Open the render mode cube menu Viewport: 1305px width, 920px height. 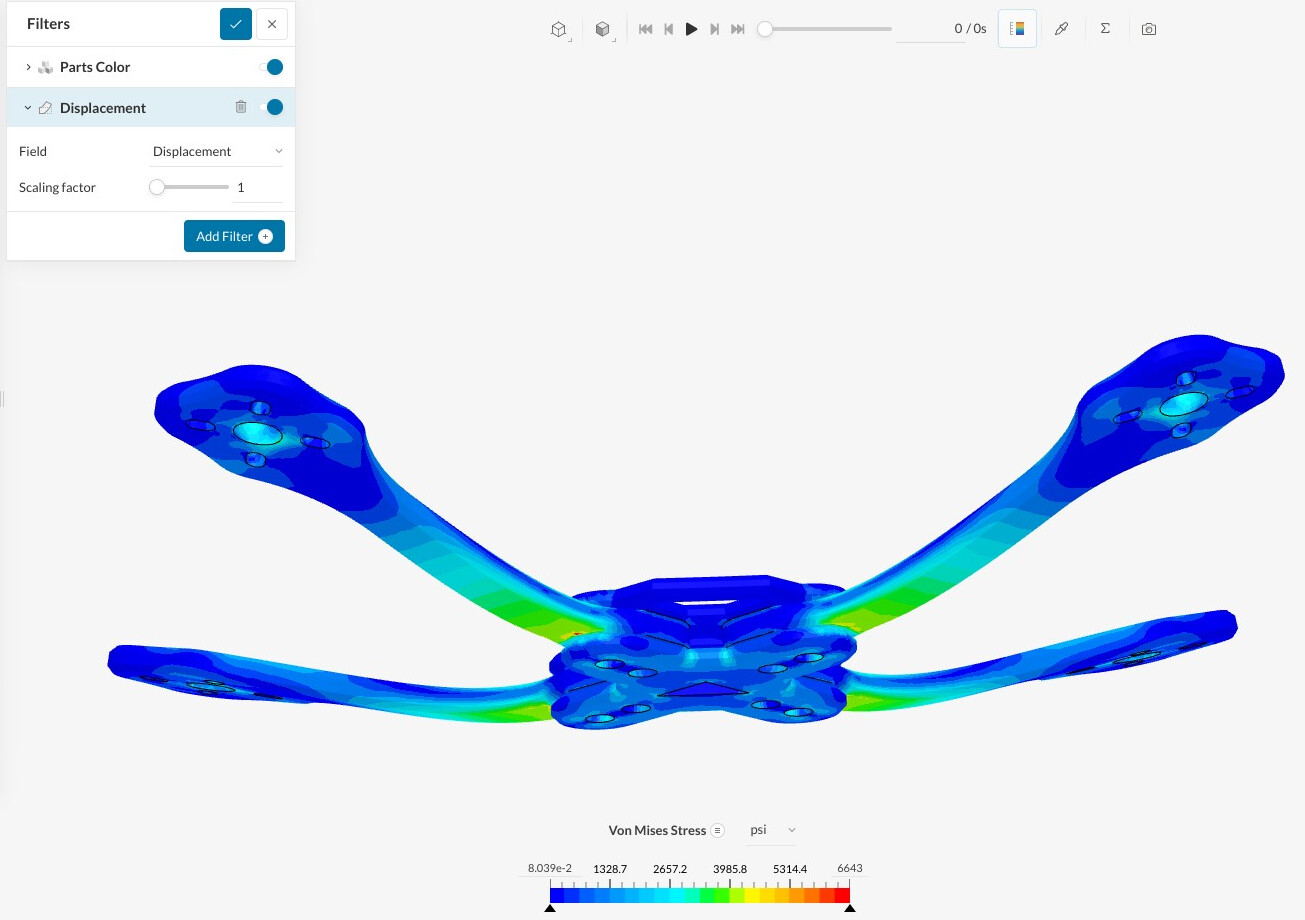click(x=603, y=29)
